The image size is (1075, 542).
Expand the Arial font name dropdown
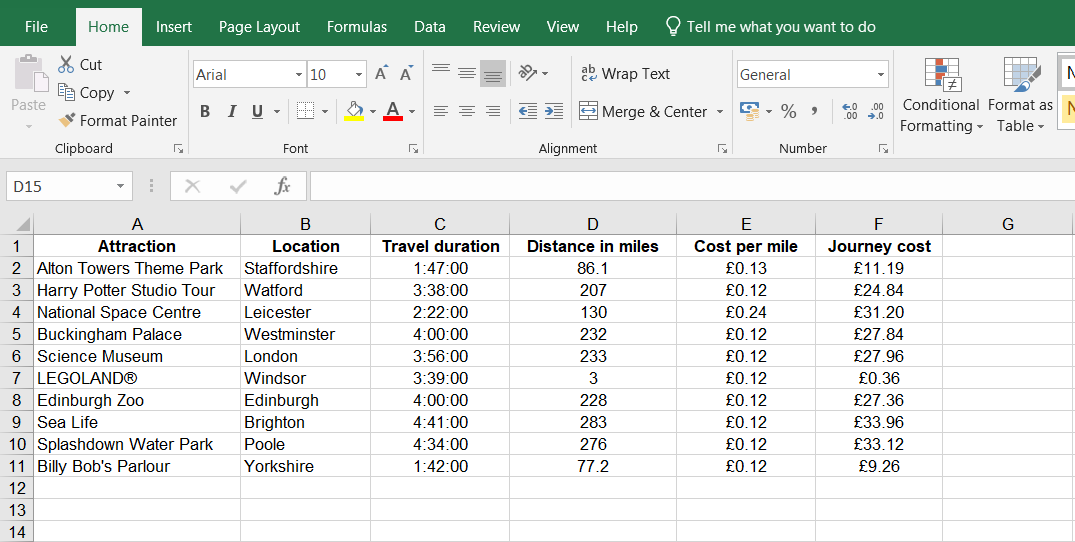tap(299, 74)
